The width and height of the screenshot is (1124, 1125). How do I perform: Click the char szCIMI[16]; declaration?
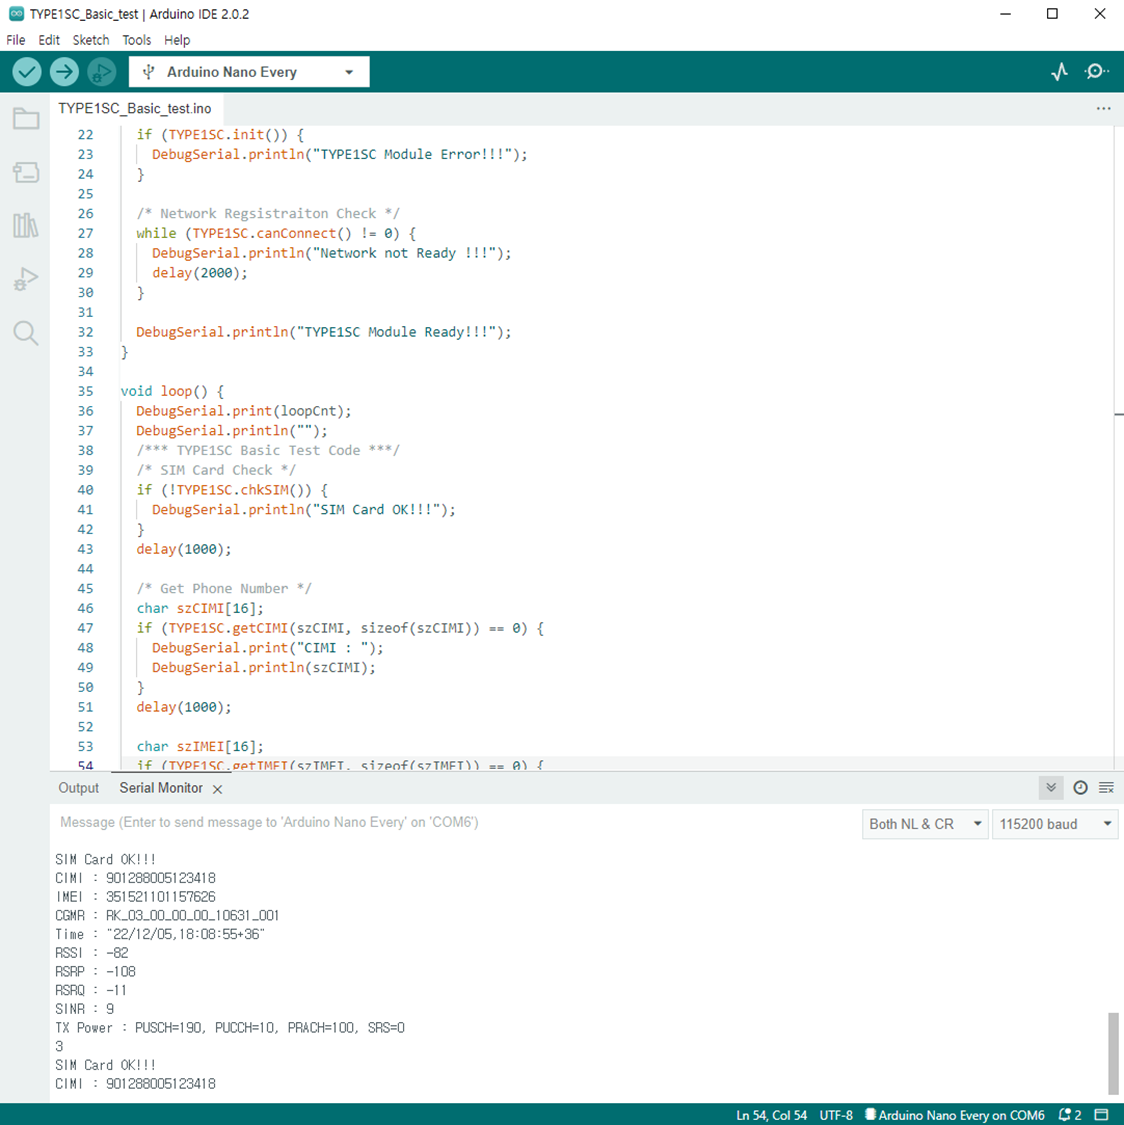coord(200,608)
